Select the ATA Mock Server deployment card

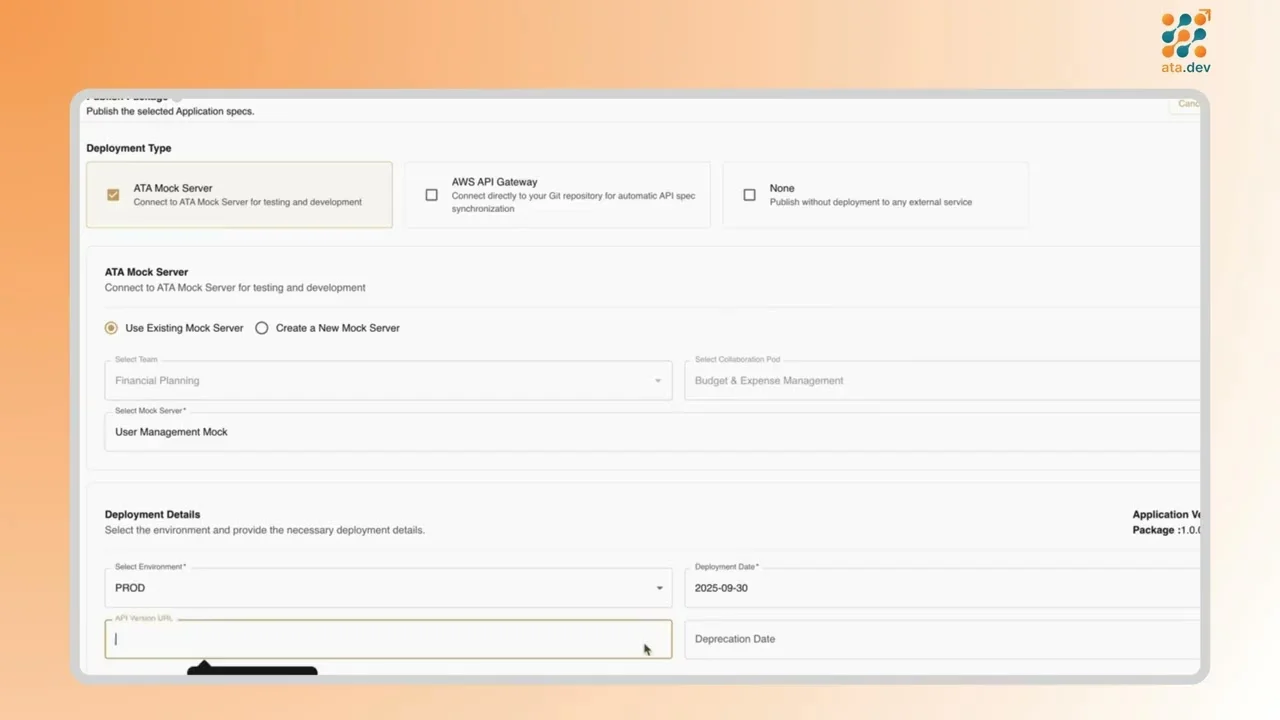click(x=239, y=195)
